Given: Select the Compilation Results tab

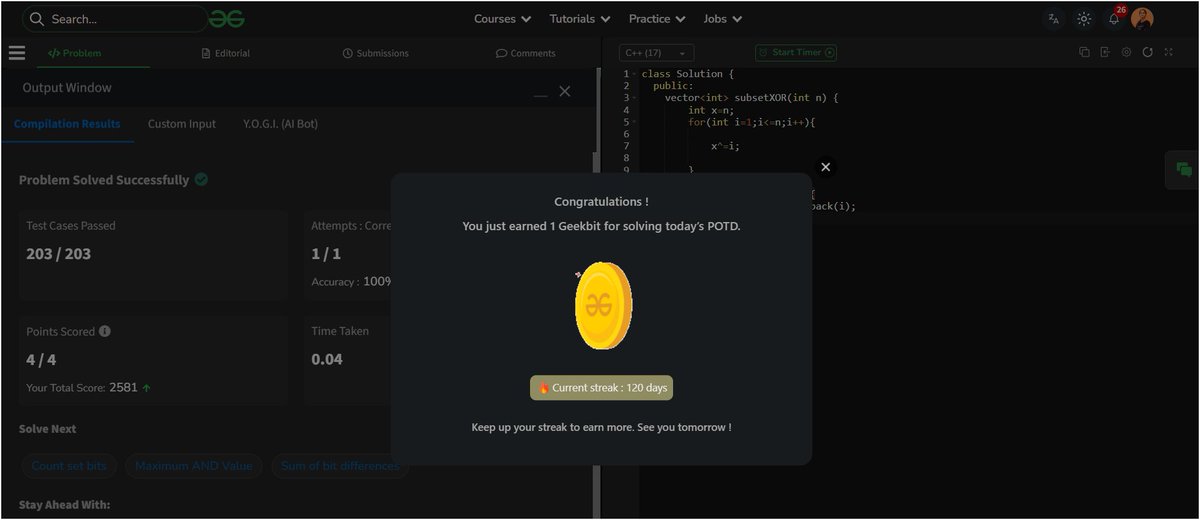Looking at the screenshot, I should (x=67, y=124).
